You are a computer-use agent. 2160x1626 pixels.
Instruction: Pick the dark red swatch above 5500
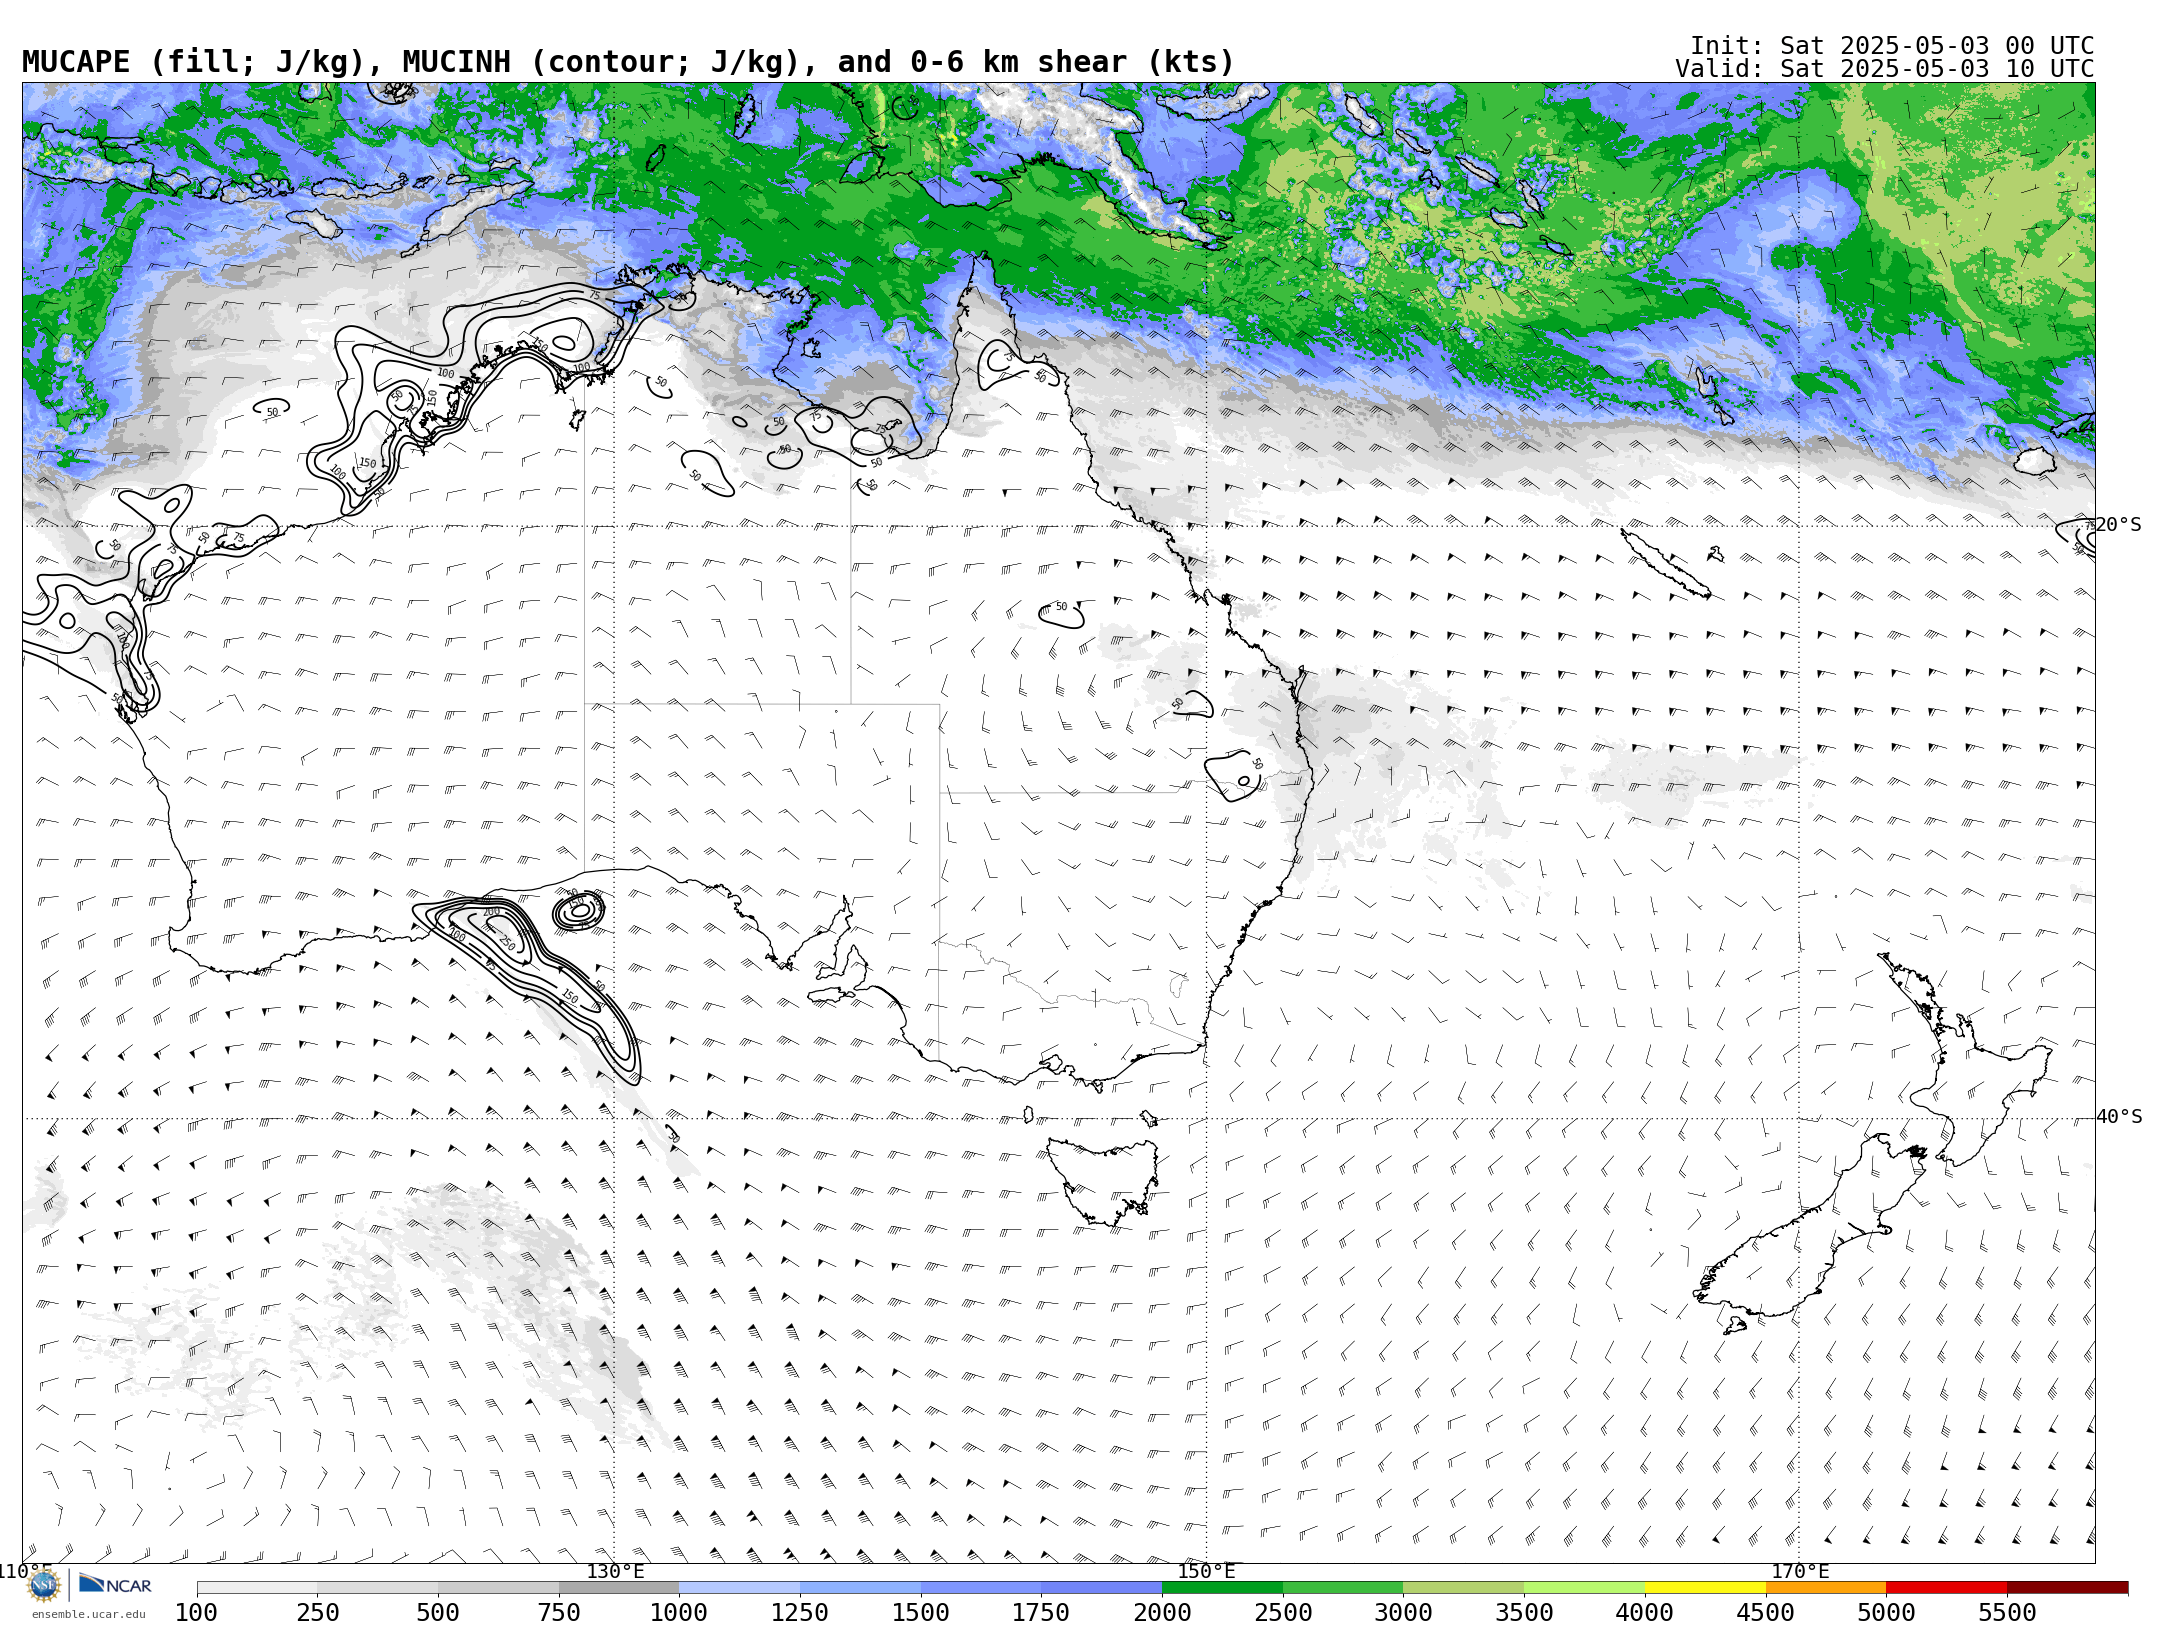(2067, 1588)
